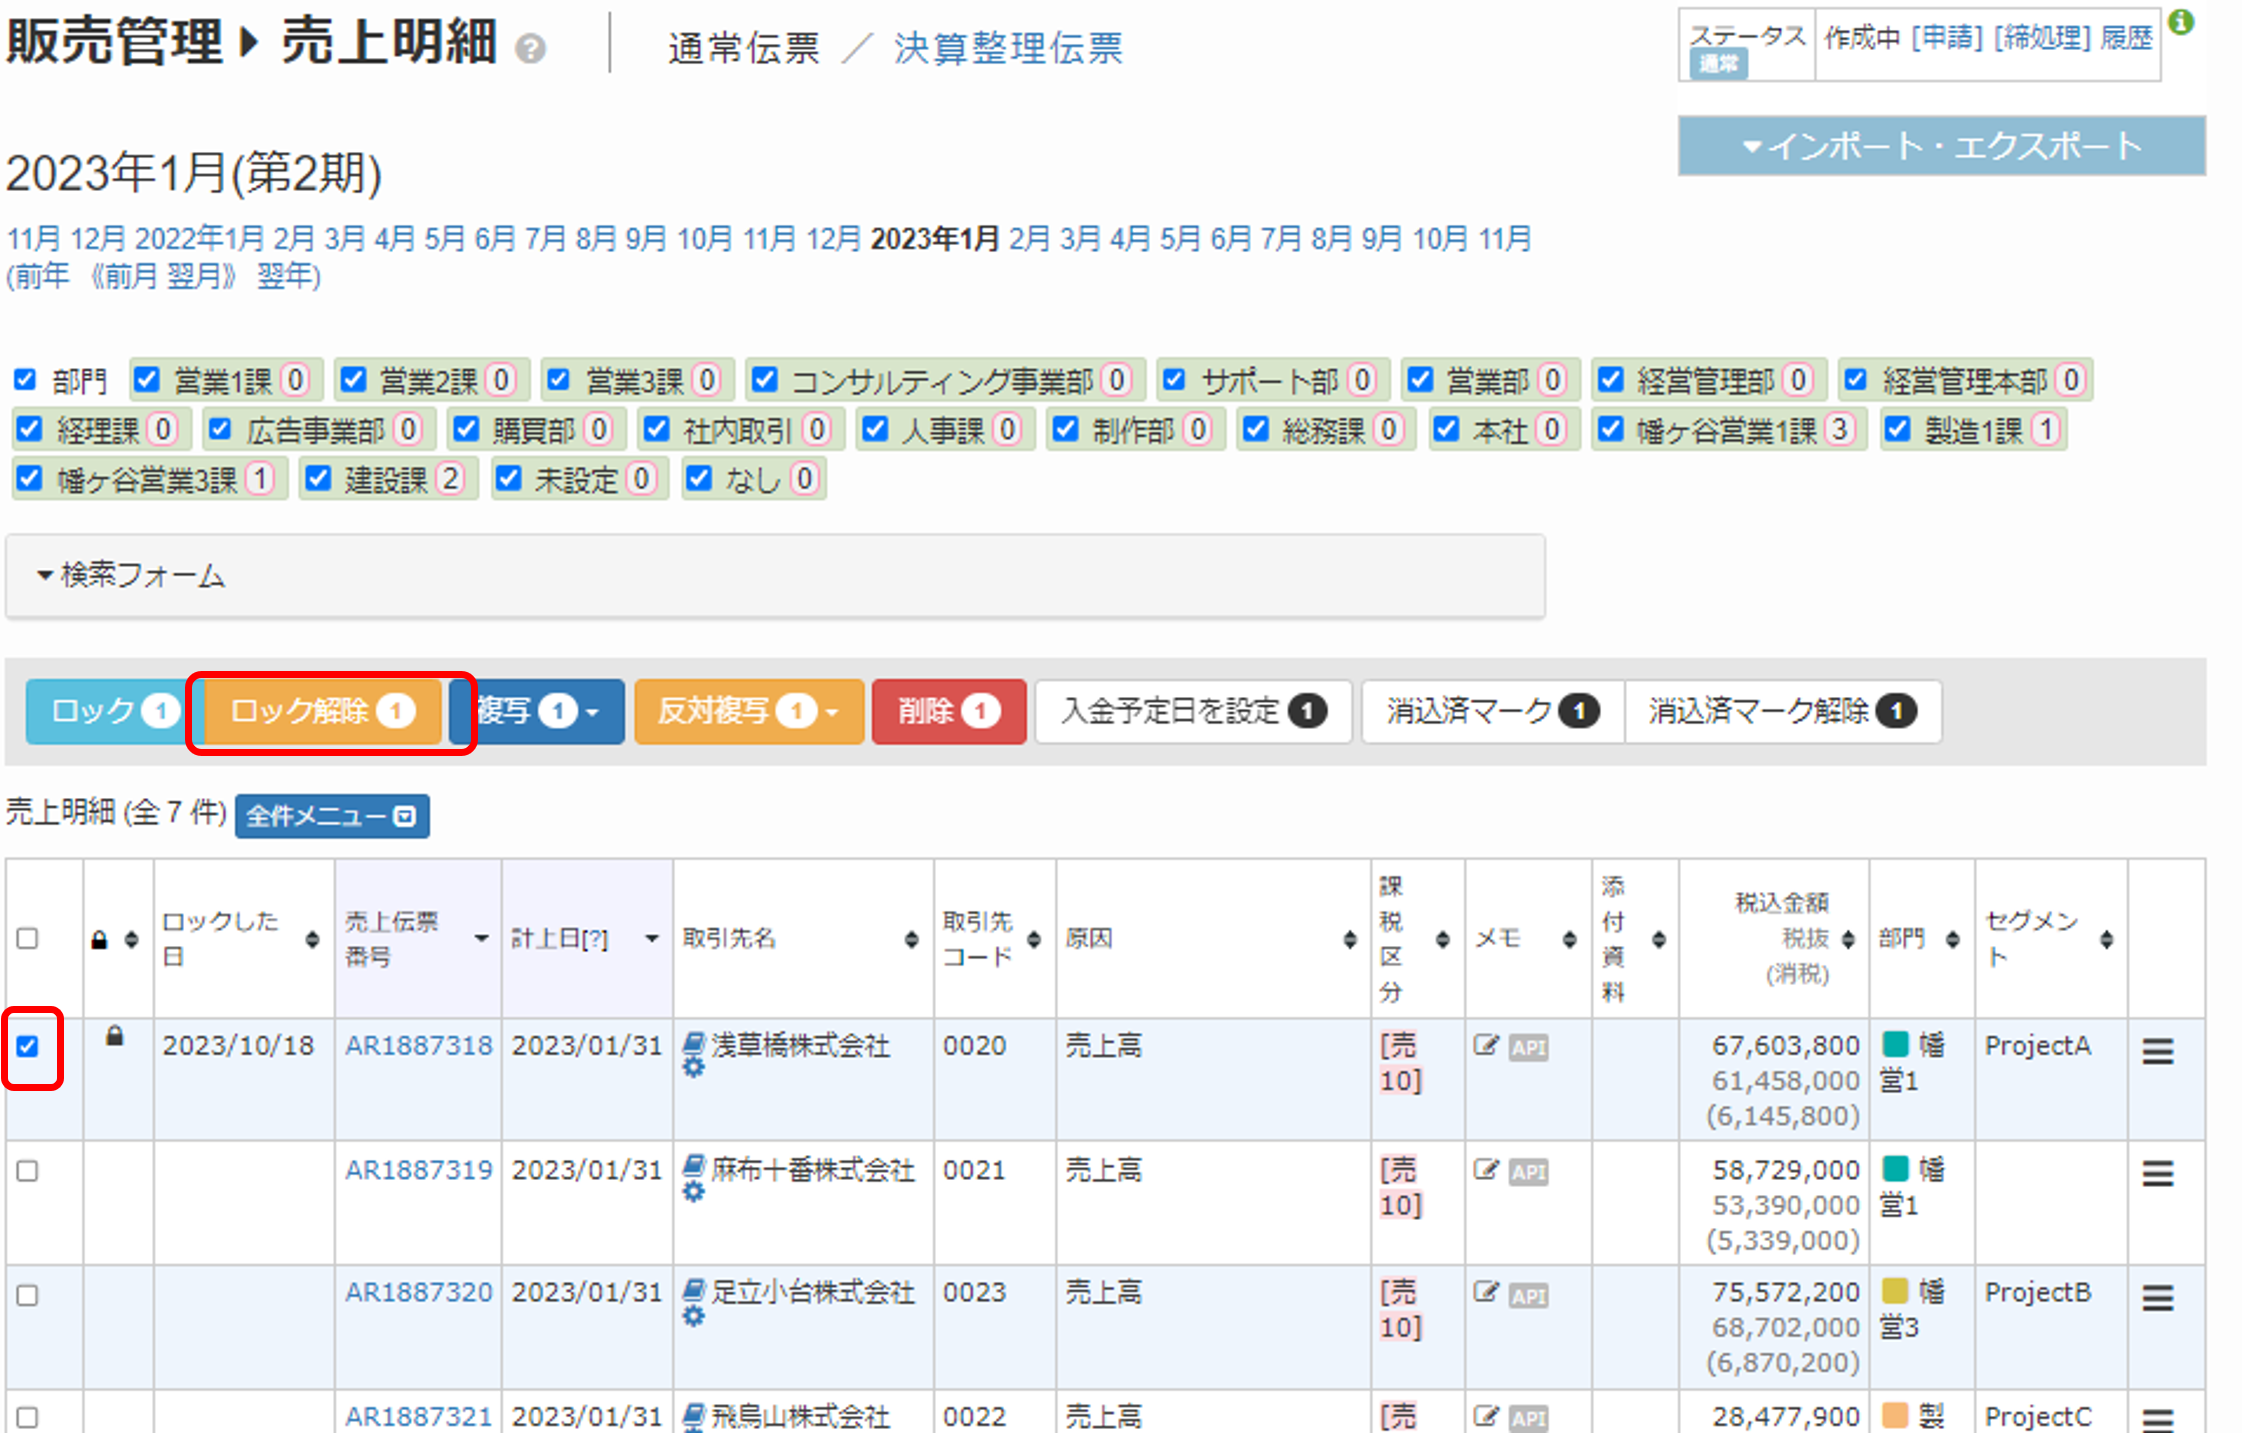Click customer icon beside 飛鳥山株式会社
Viewport: 2242px width, 1433px height.
pos(694,1415)
